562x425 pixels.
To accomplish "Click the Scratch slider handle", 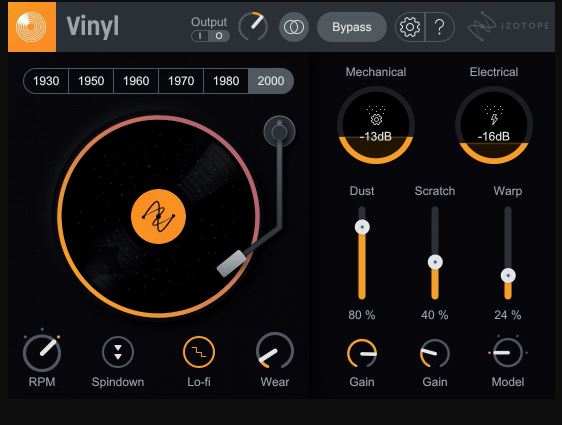I will pyautogui.click(x=435, y=262).
